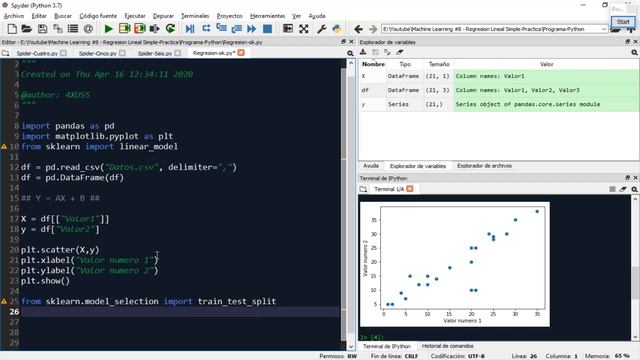
Task: Save the current file with floppy icon
Action: (x=42, y=29)
